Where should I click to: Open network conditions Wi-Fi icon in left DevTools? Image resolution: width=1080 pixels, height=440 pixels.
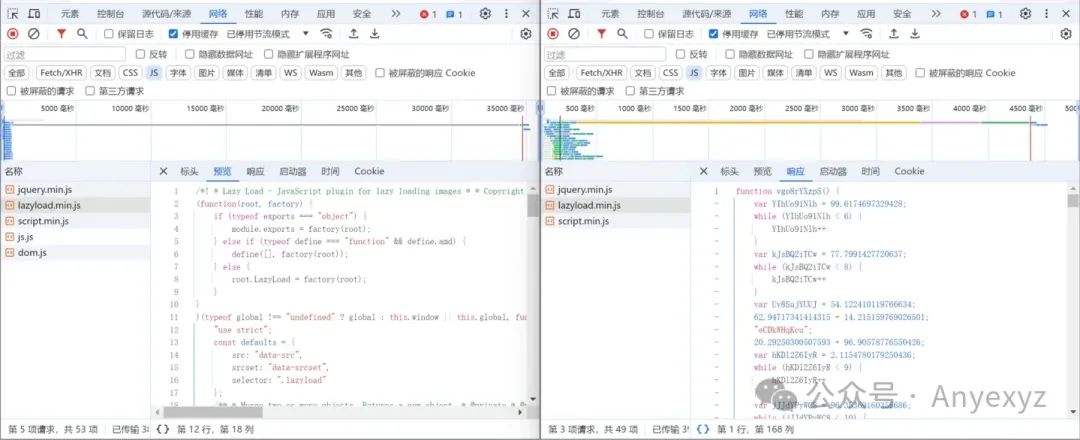coord(326,34)
